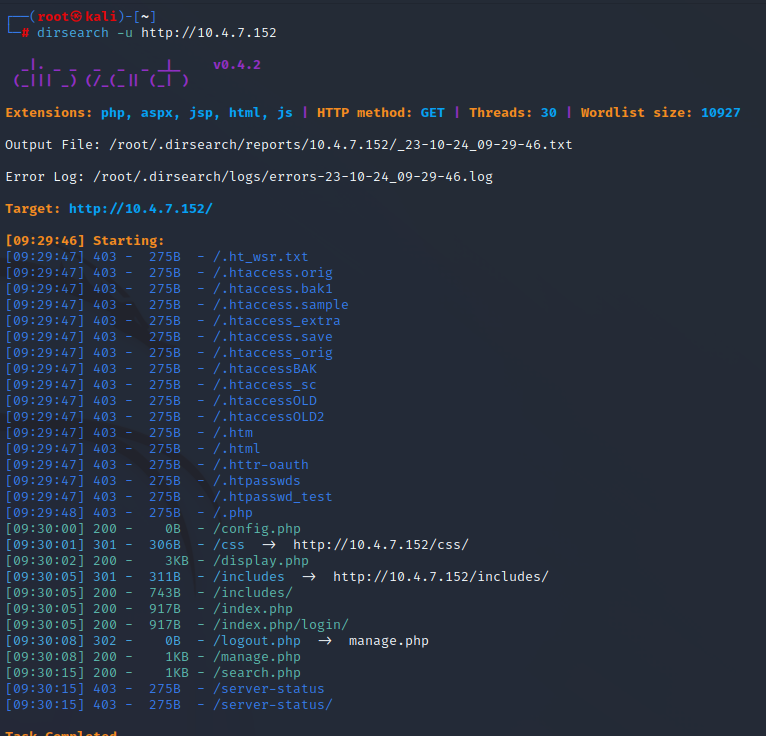
Task: Click the Output File path ending 09-29-46.txt
Action: point(340,145)
